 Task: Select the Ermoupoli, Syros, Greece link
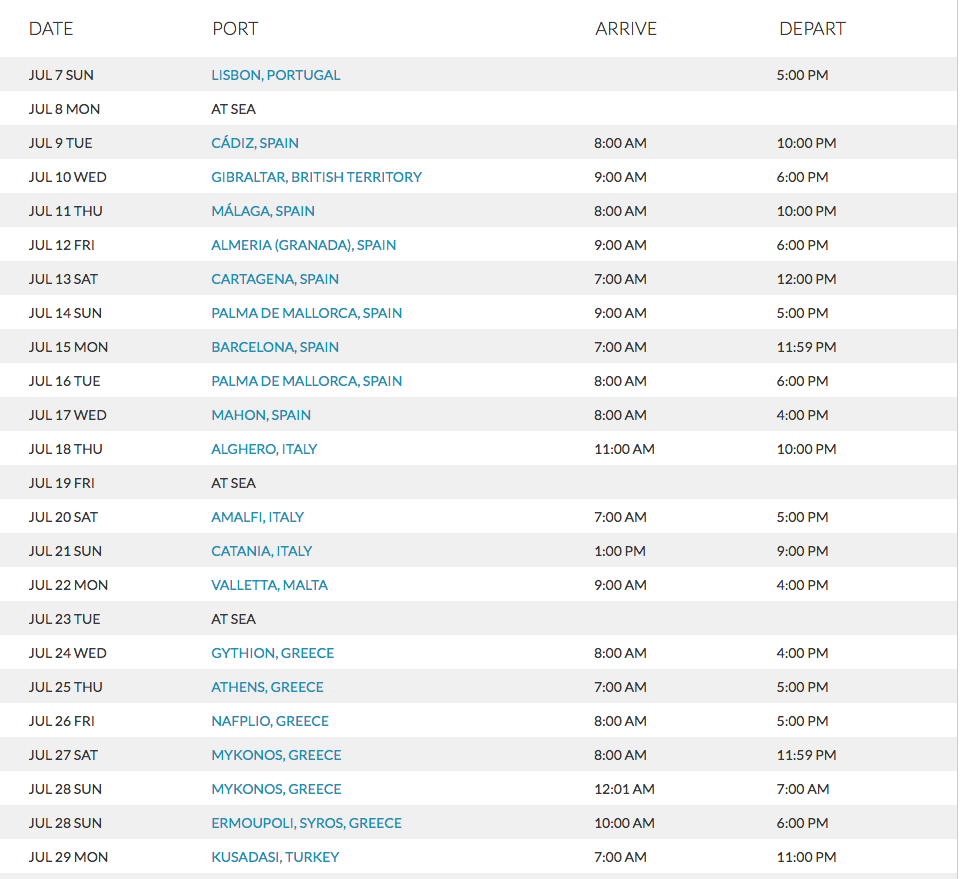[306, 823]
